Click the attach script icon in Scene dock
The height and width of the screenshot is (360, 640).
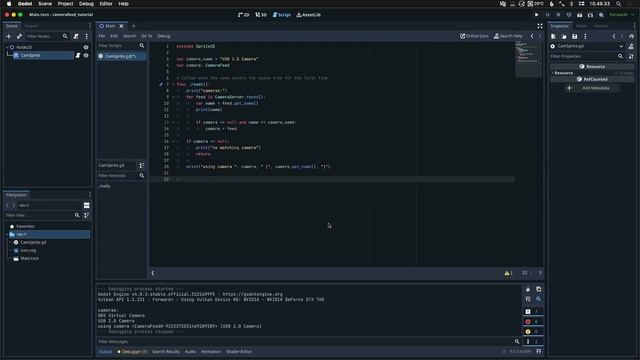pos(76,36)
